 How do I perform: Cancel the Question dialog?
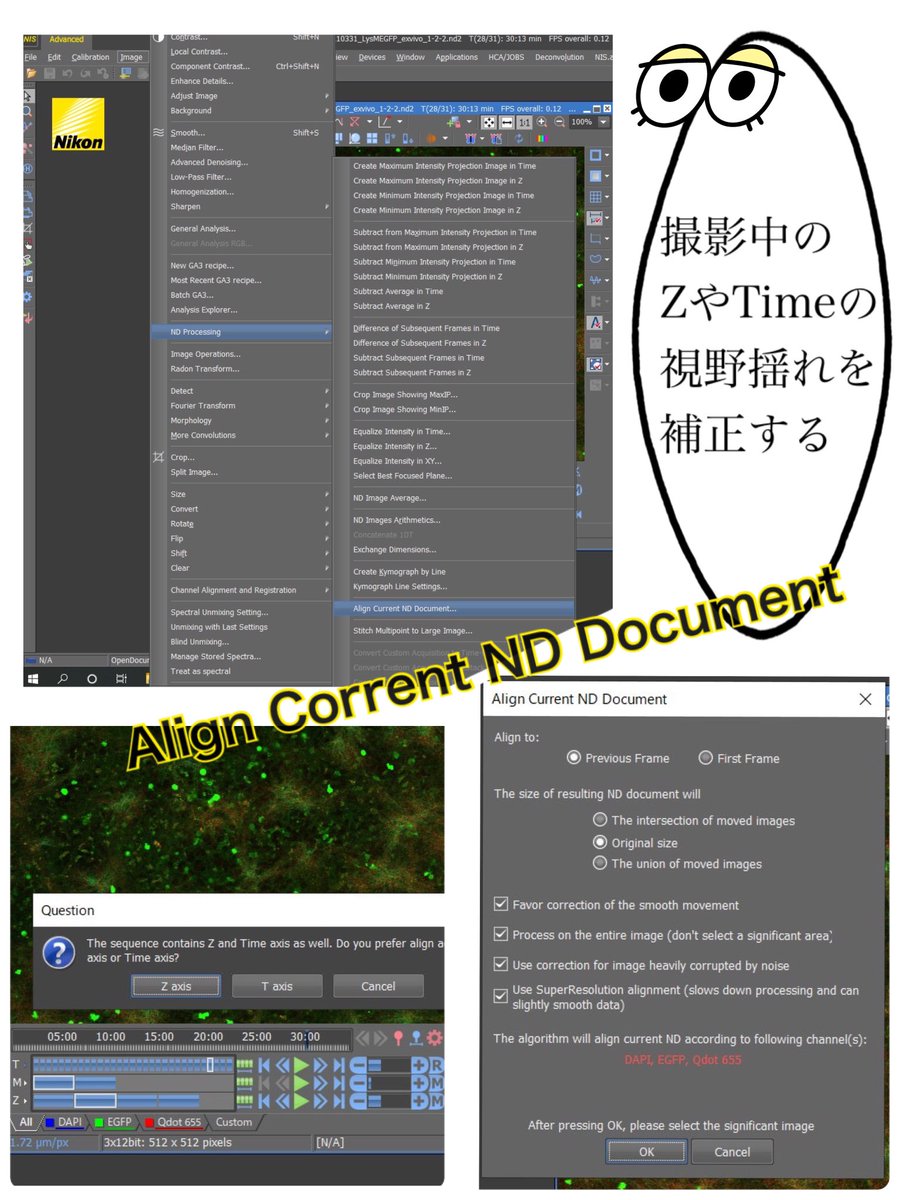point(378,986)
